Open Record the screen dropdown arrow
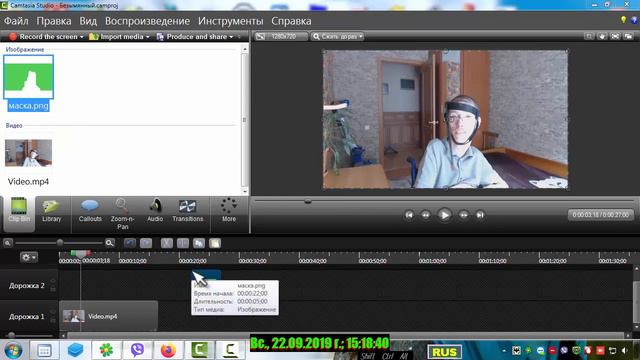640x360 pixels. 82,37
